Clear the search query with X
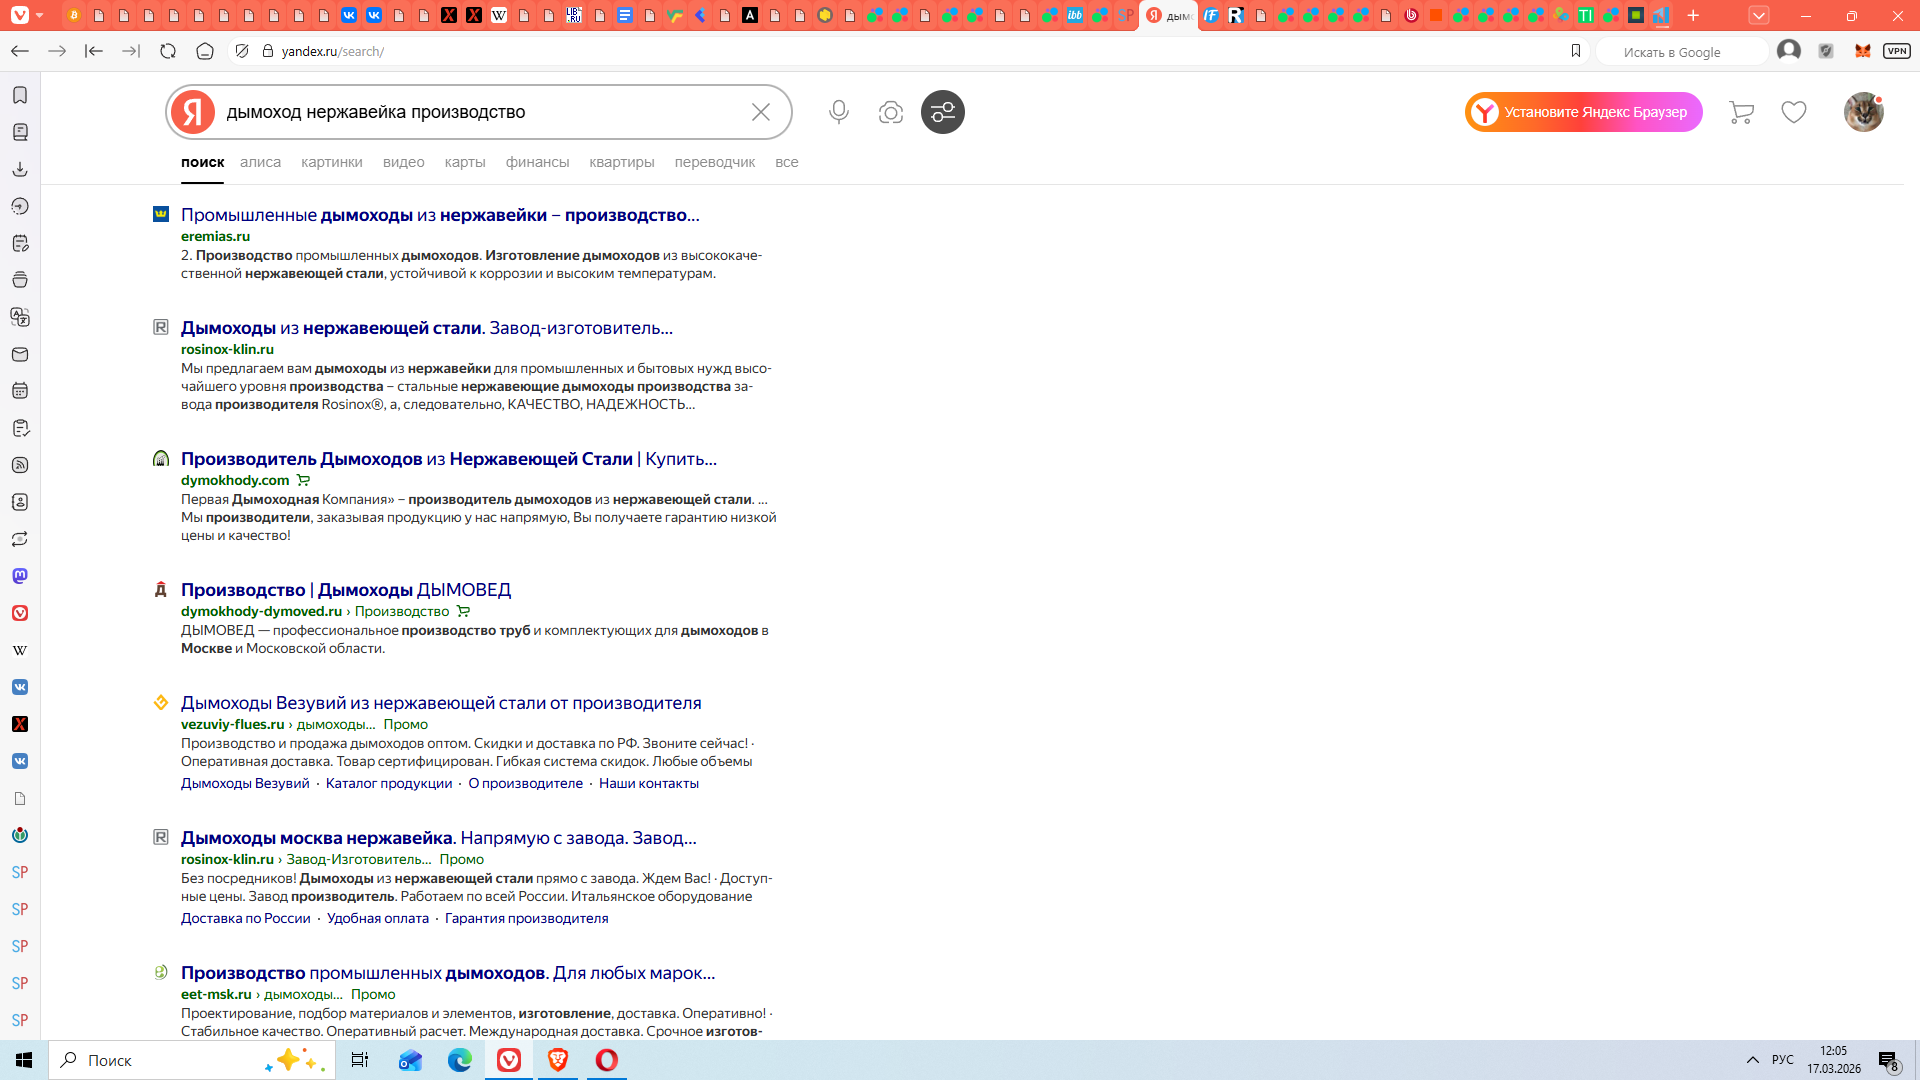1920x1080 pixels. (760, 112)
